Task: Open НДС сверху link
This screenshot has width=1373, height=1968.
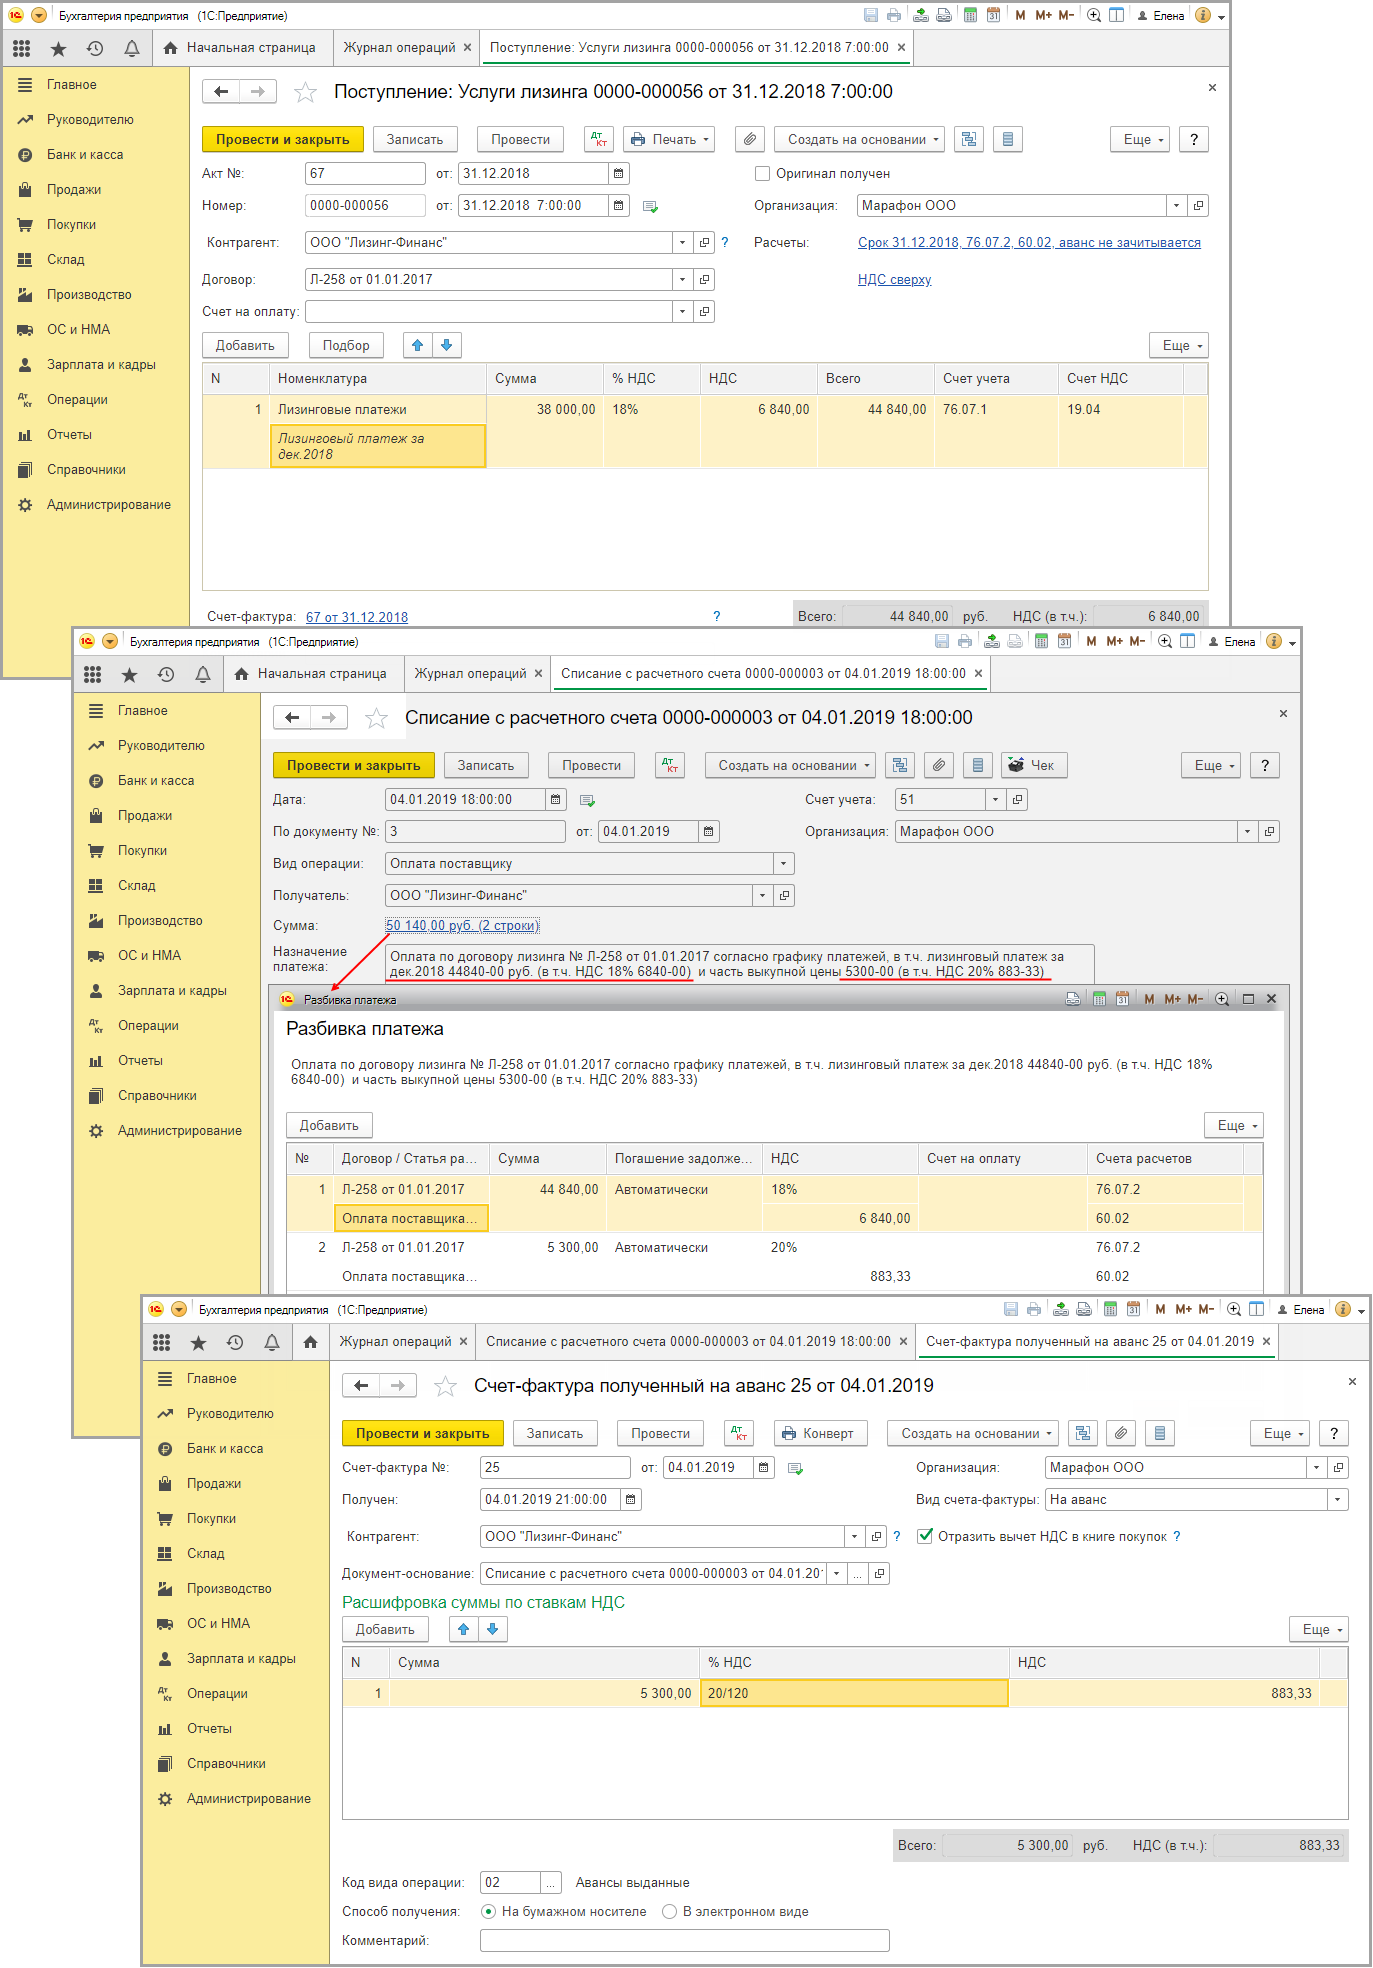Action: (x=894, y=280)
